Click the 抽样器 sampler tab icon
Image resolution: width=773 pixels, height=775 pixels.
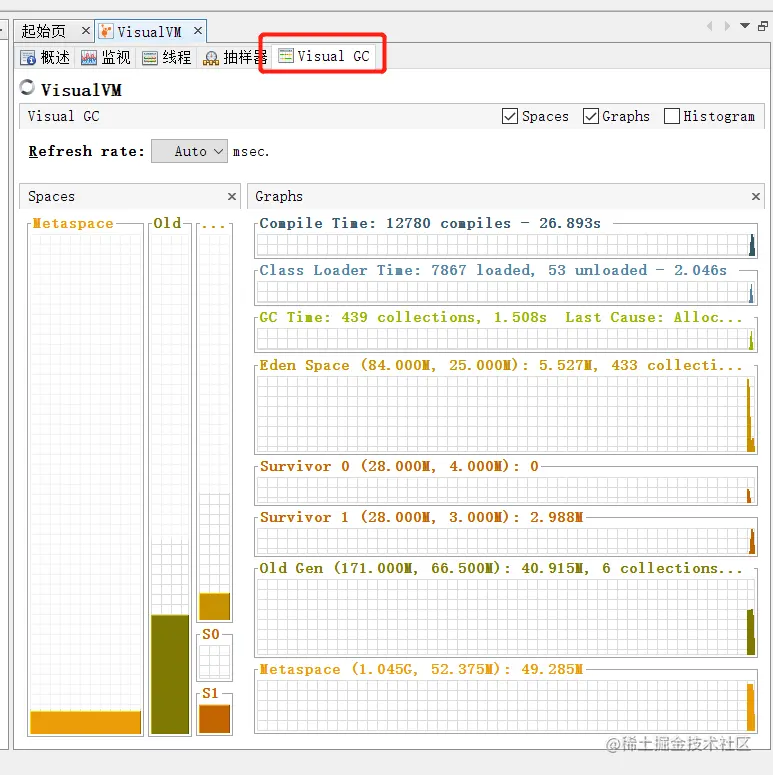point(211,58)
